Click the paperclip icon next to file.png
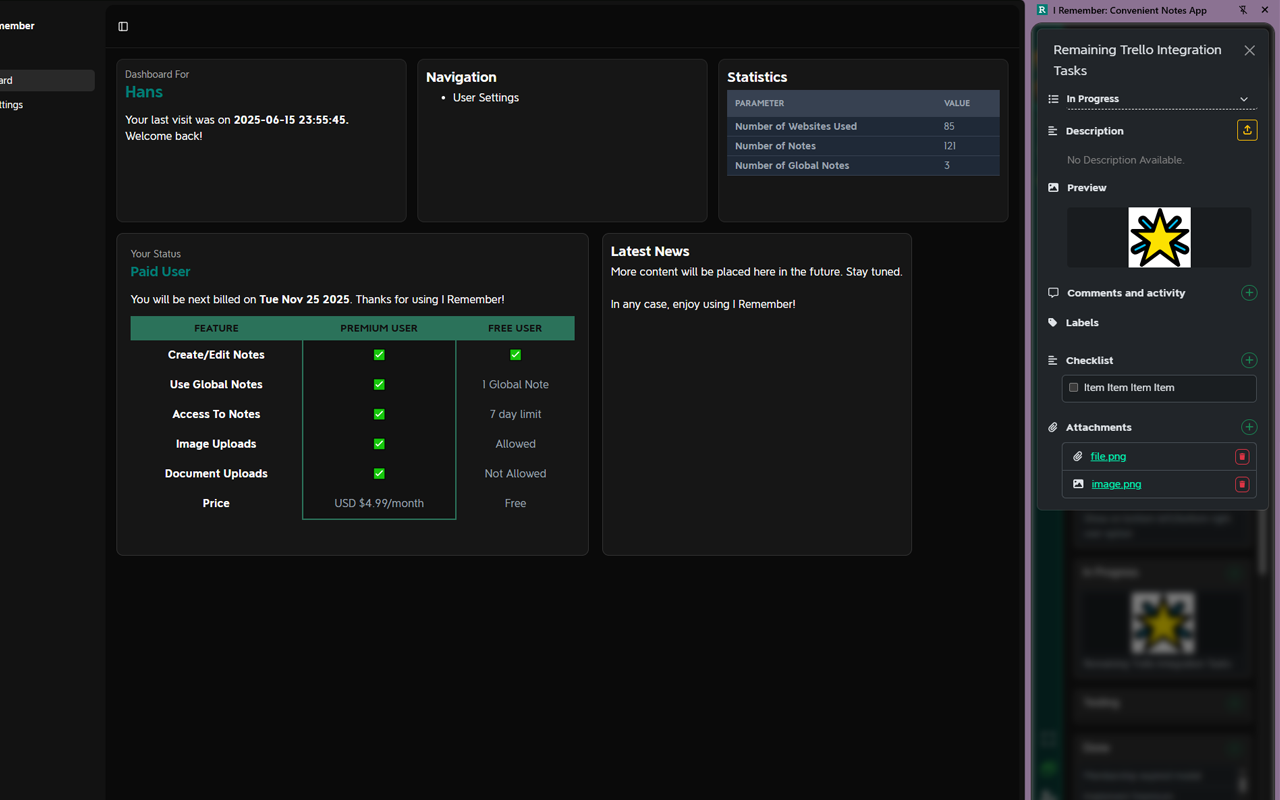The height and width of the screenshot is (800, 1280). pyautogui.click(x=1078, y=456)
